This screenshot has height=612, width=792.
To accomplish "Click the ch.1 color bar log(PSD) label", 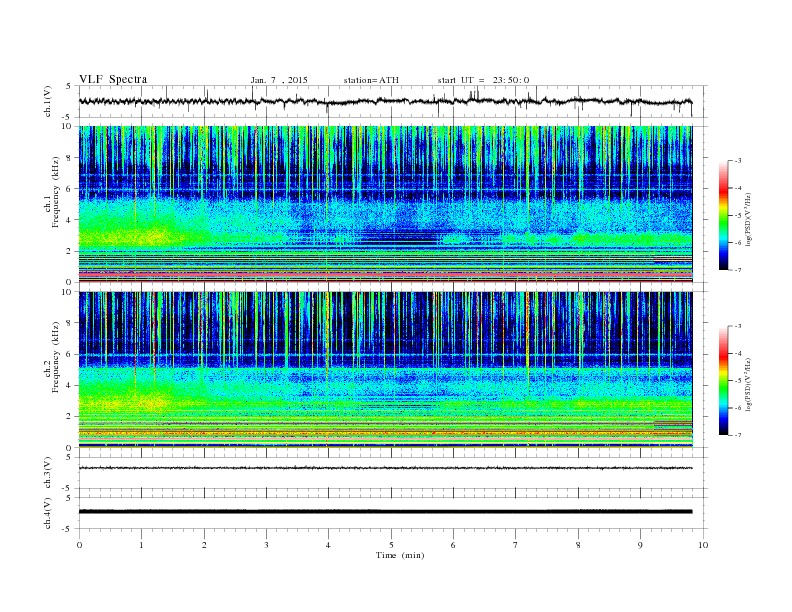I will click(750, 220).
